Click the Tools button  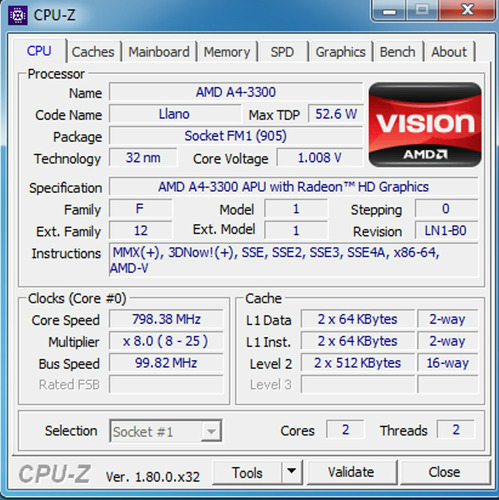tap(247, 473)
